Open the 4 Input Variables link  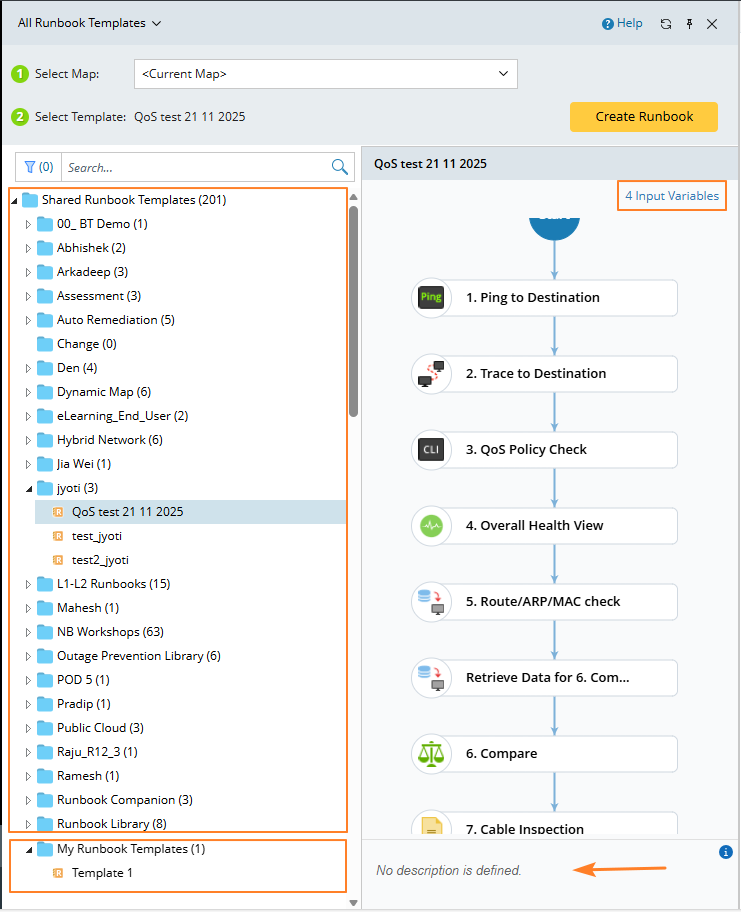[672, 196]
